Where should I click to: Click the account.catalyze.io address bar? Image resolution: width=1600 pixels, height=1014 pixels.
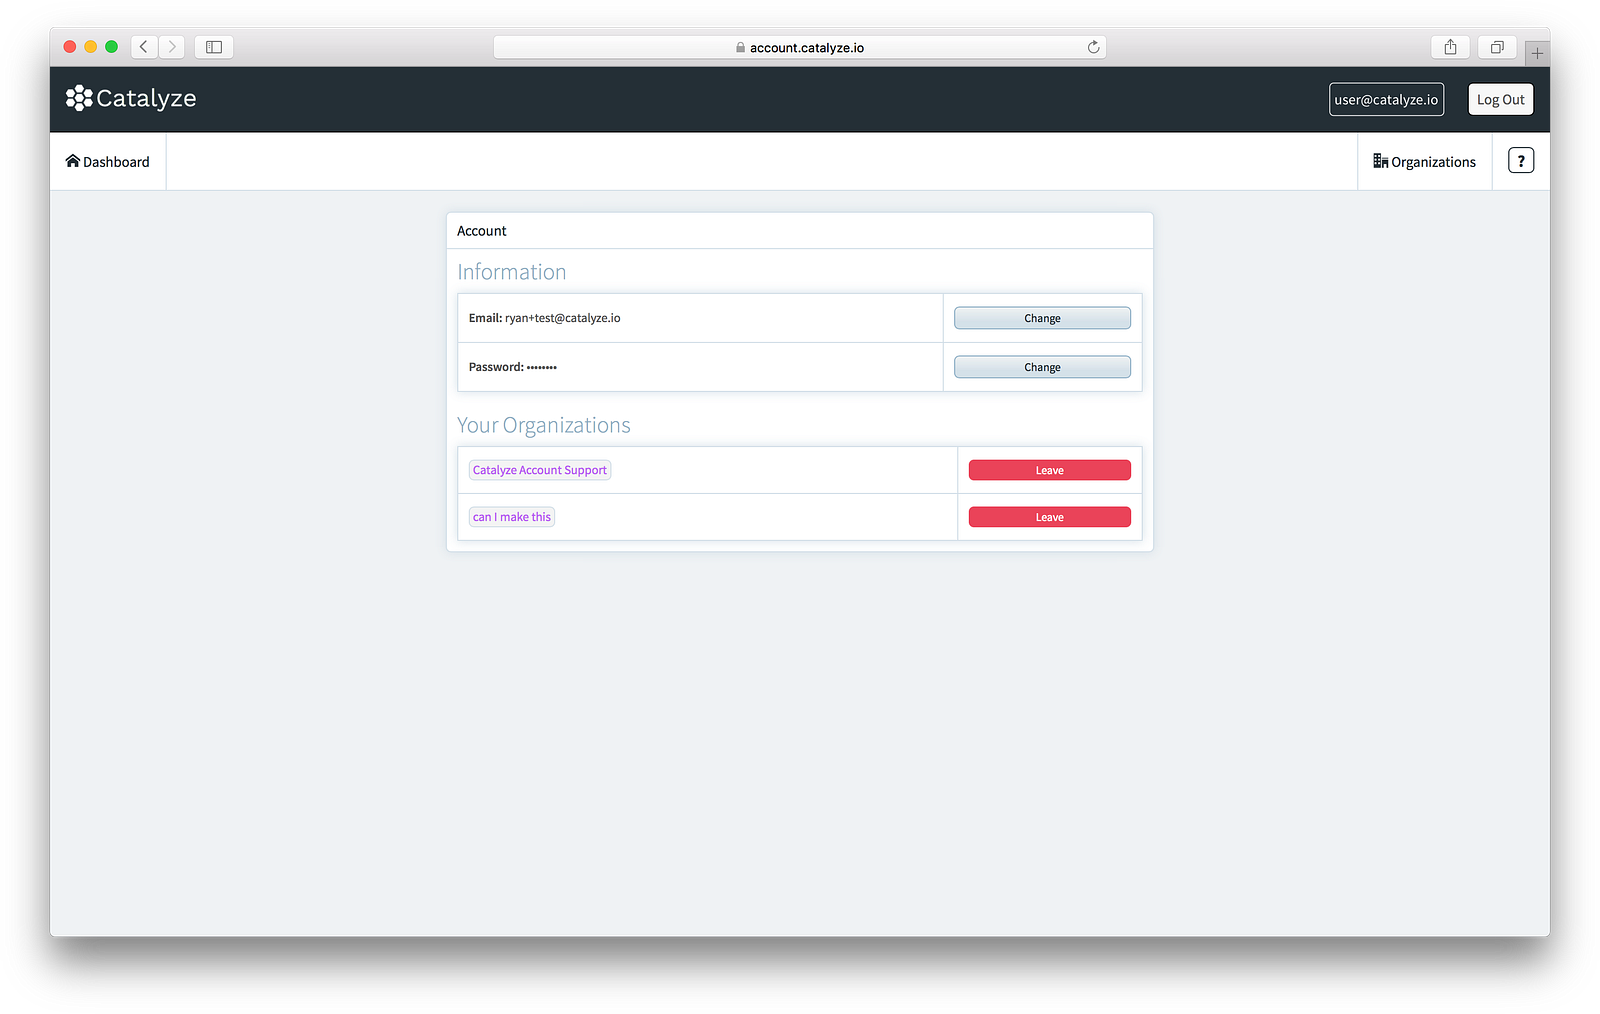click(799, 47)
